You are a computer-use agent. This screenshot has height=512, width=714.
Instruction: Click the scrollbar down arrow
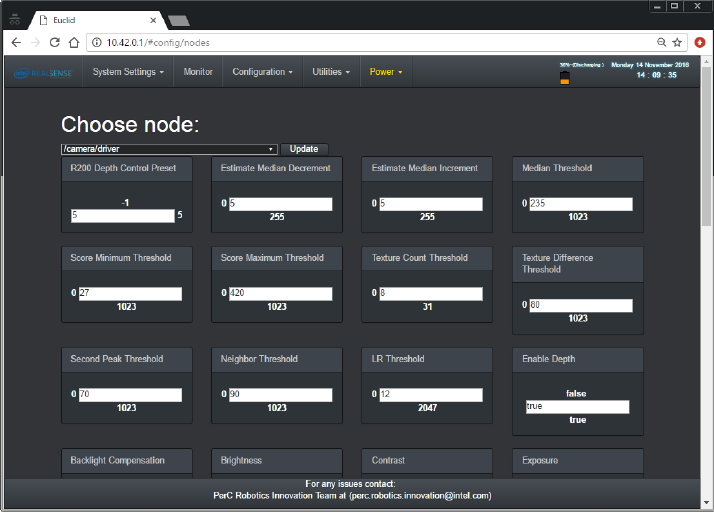pyautogui.click(x=706, y=502)
